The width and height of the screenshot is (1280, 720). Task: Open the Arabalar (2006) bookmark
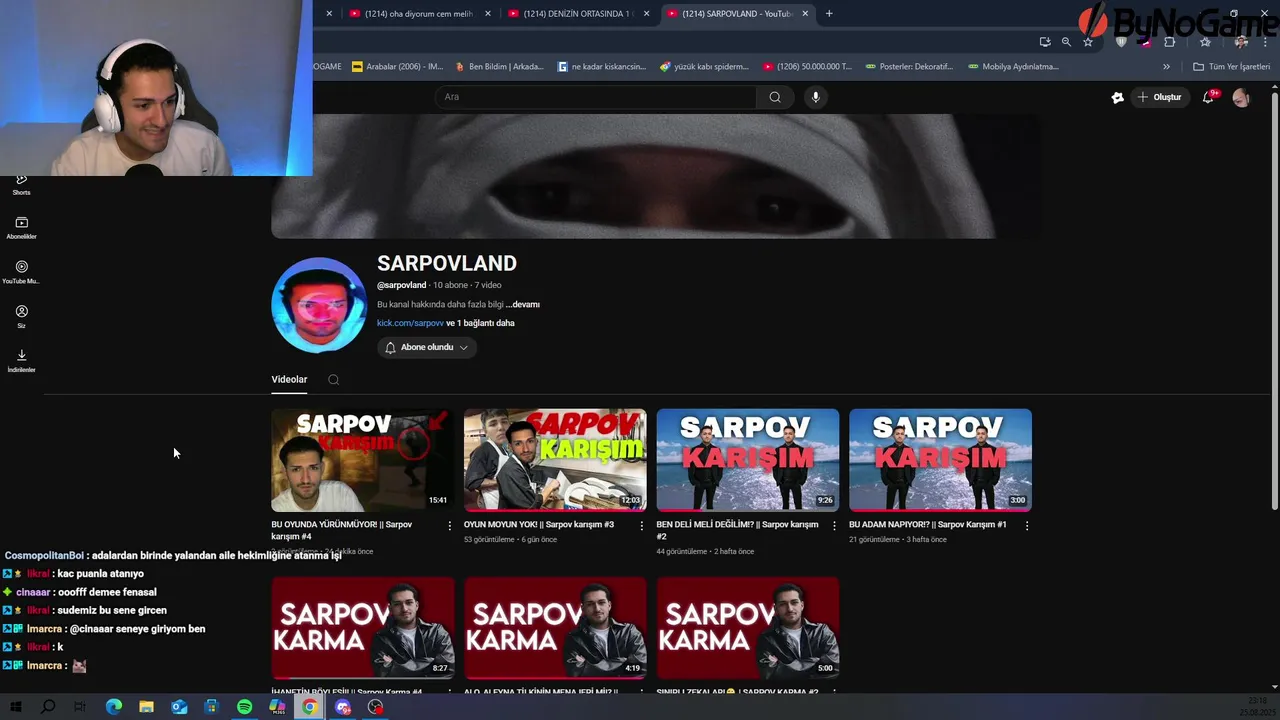pos(397,67)
